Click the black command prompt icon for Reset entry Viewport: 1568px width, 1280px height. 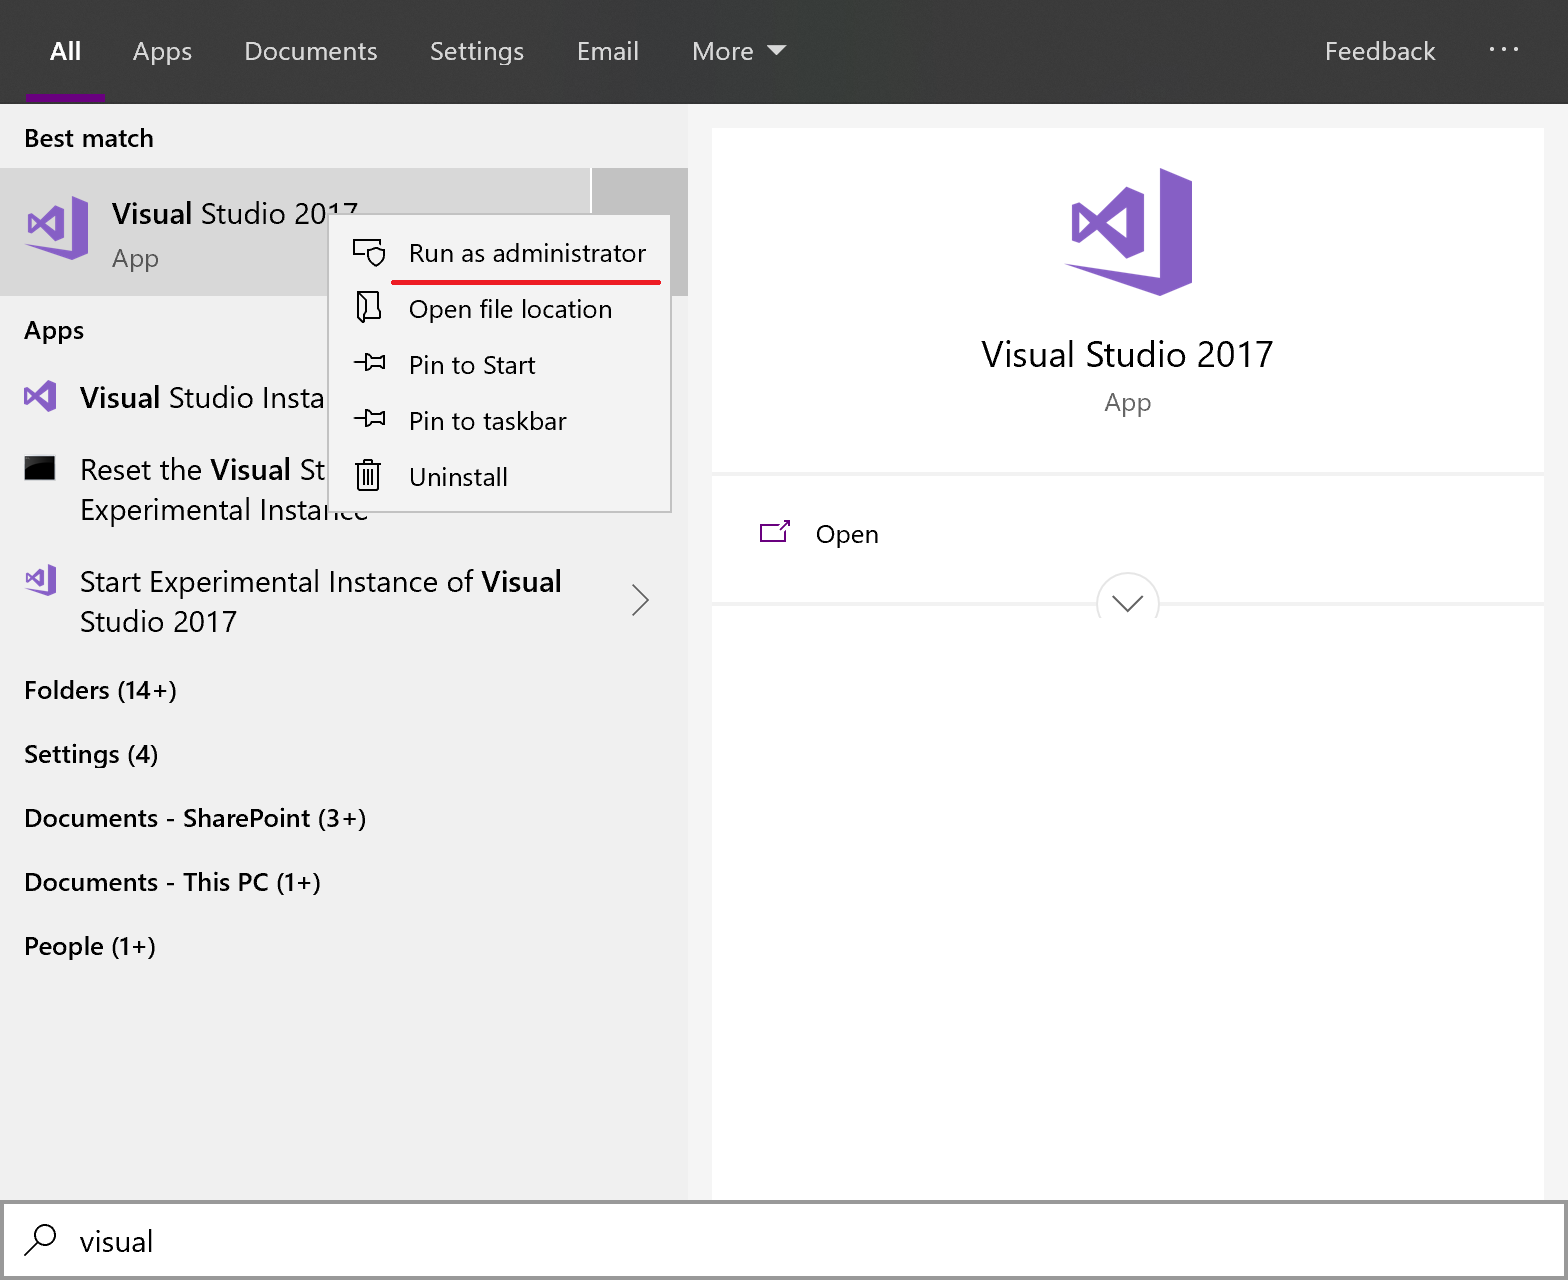coord(40,468)
